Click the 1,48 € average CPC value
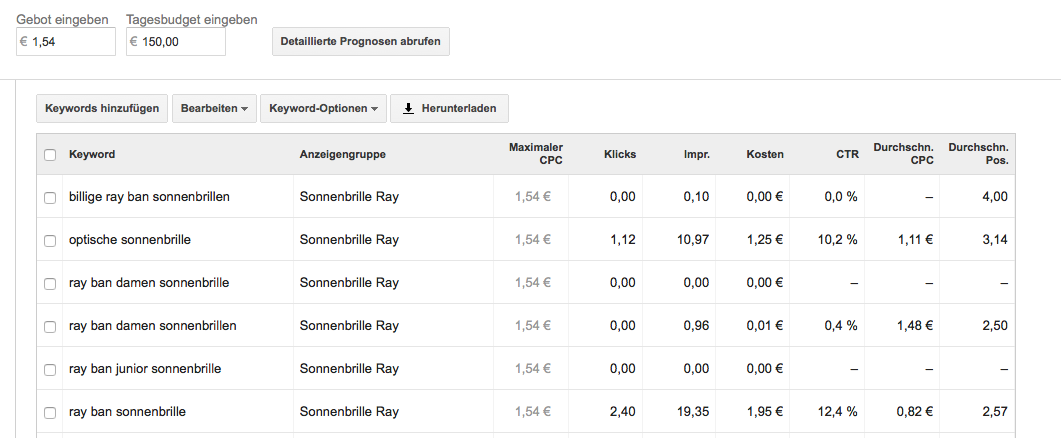Screen dimensions: 1061x438 tap(915, 326)
